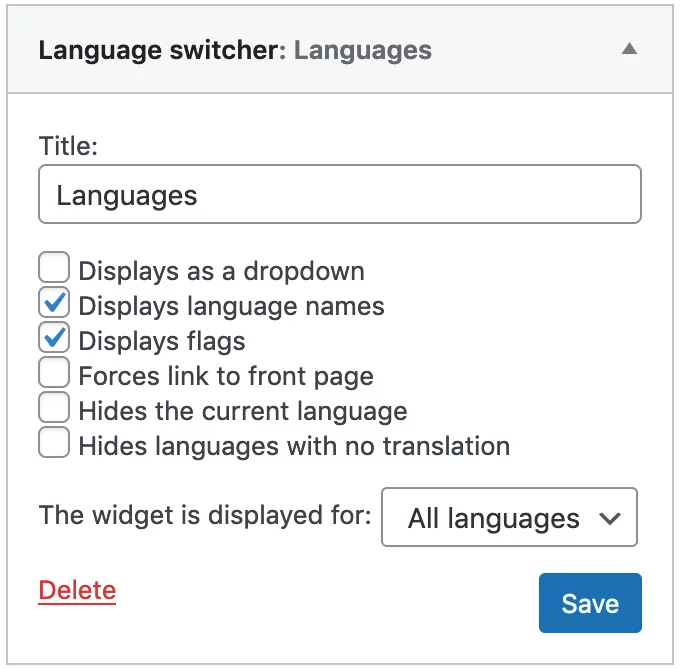Click the Forces link to front page label text
The width and height of the screenshot is (680, 668).
tap(226, 377)
